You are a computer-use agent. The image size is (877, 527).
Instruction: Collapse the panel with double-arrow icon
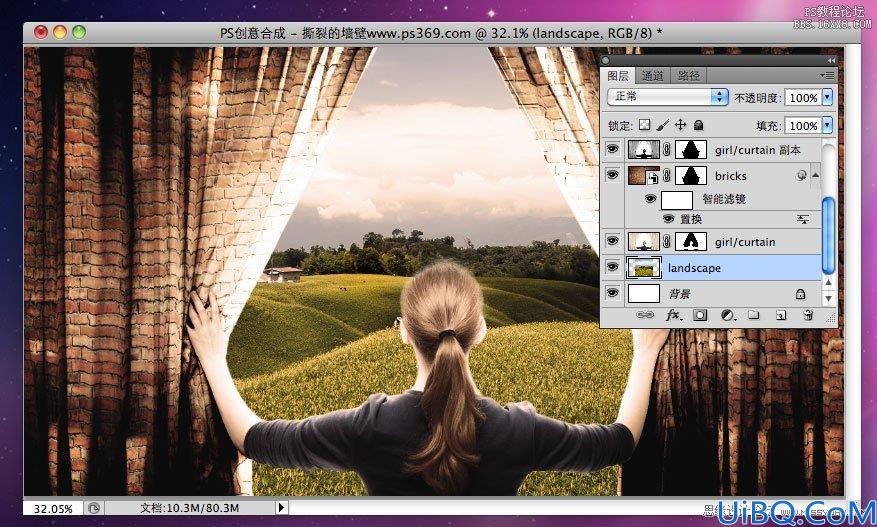tap(831, 60)
